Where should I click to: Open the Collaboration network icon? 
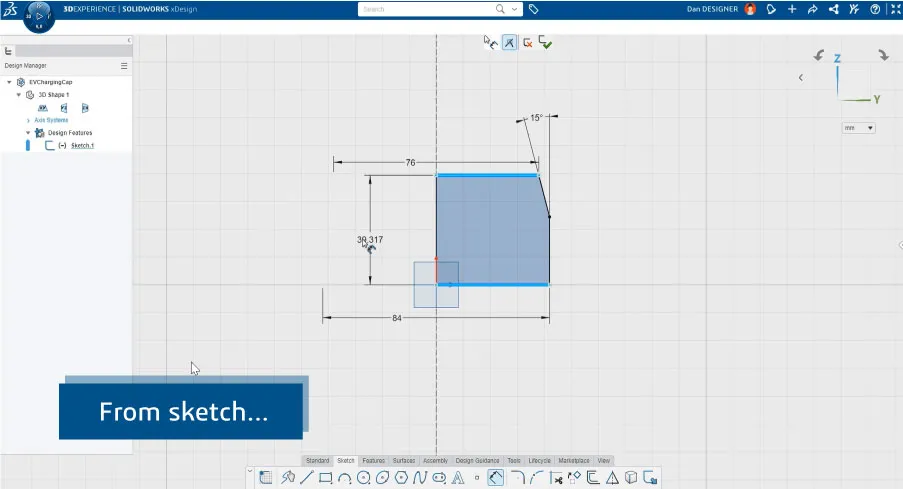[833, 9]
